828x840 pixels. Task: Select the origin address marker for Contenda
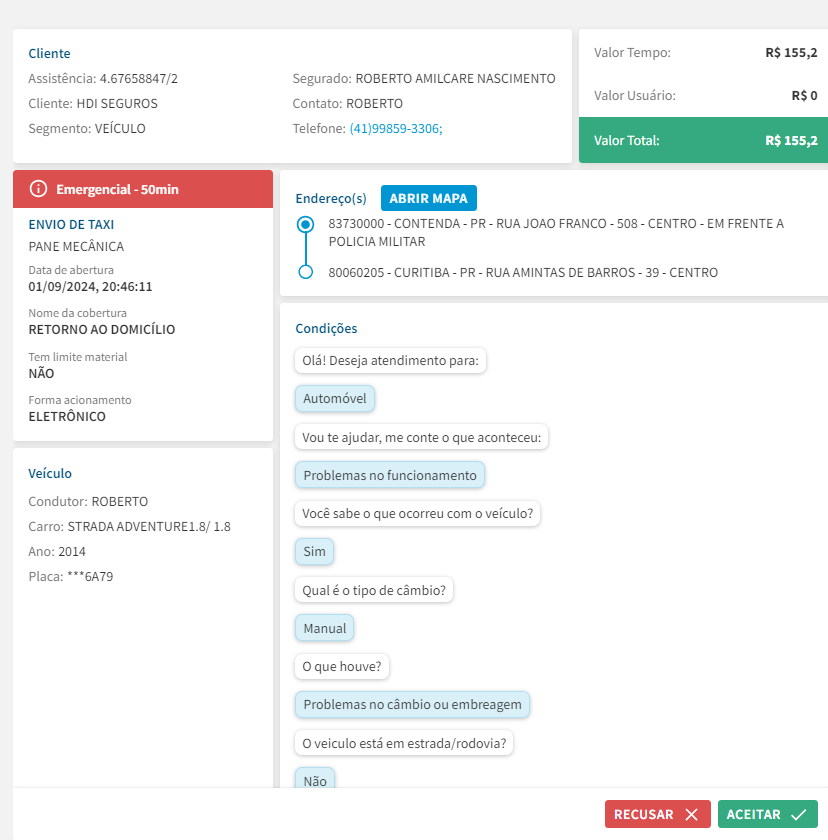306,225
